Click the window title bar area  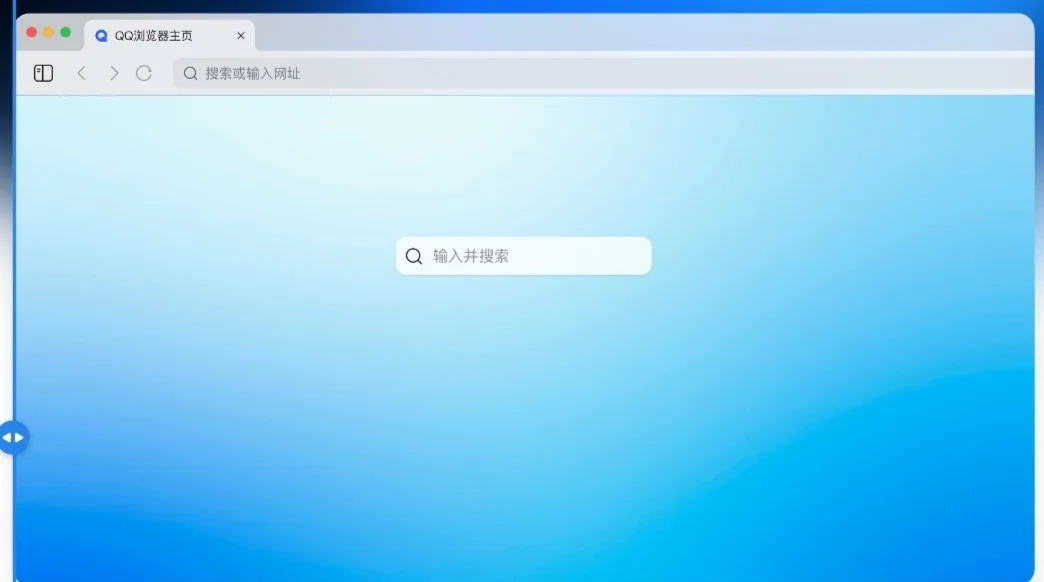700,32
